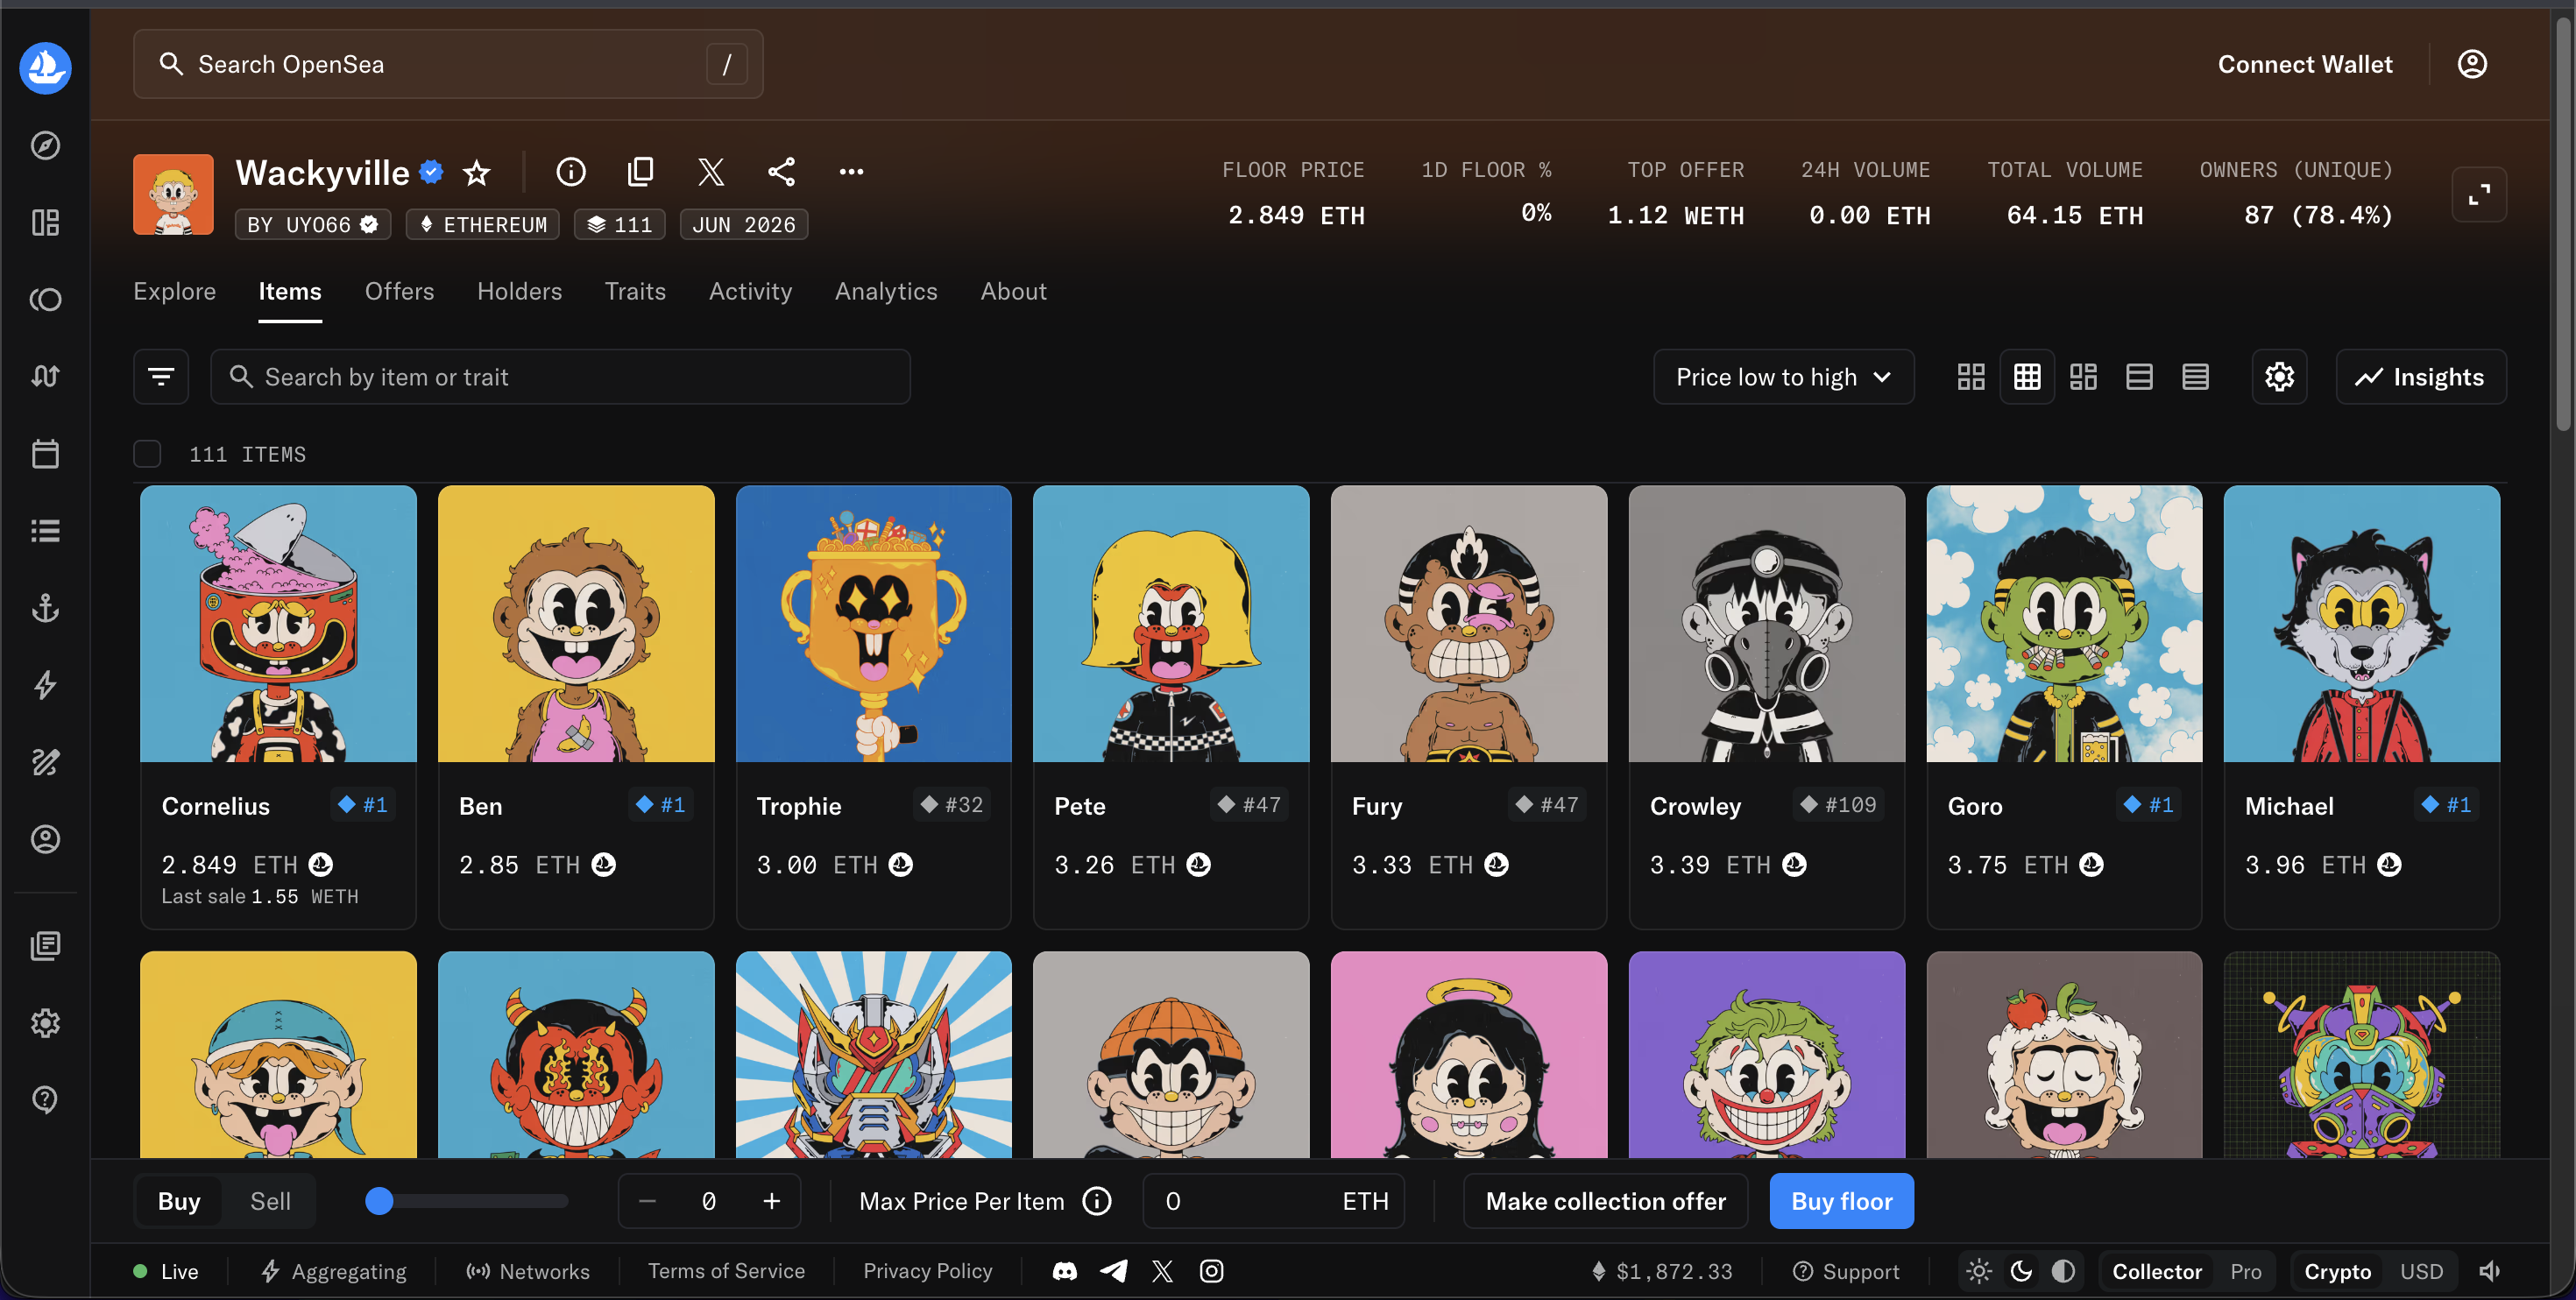Switch currency display to USD
The image size is (2576, 1300).
point(2421,1271)
